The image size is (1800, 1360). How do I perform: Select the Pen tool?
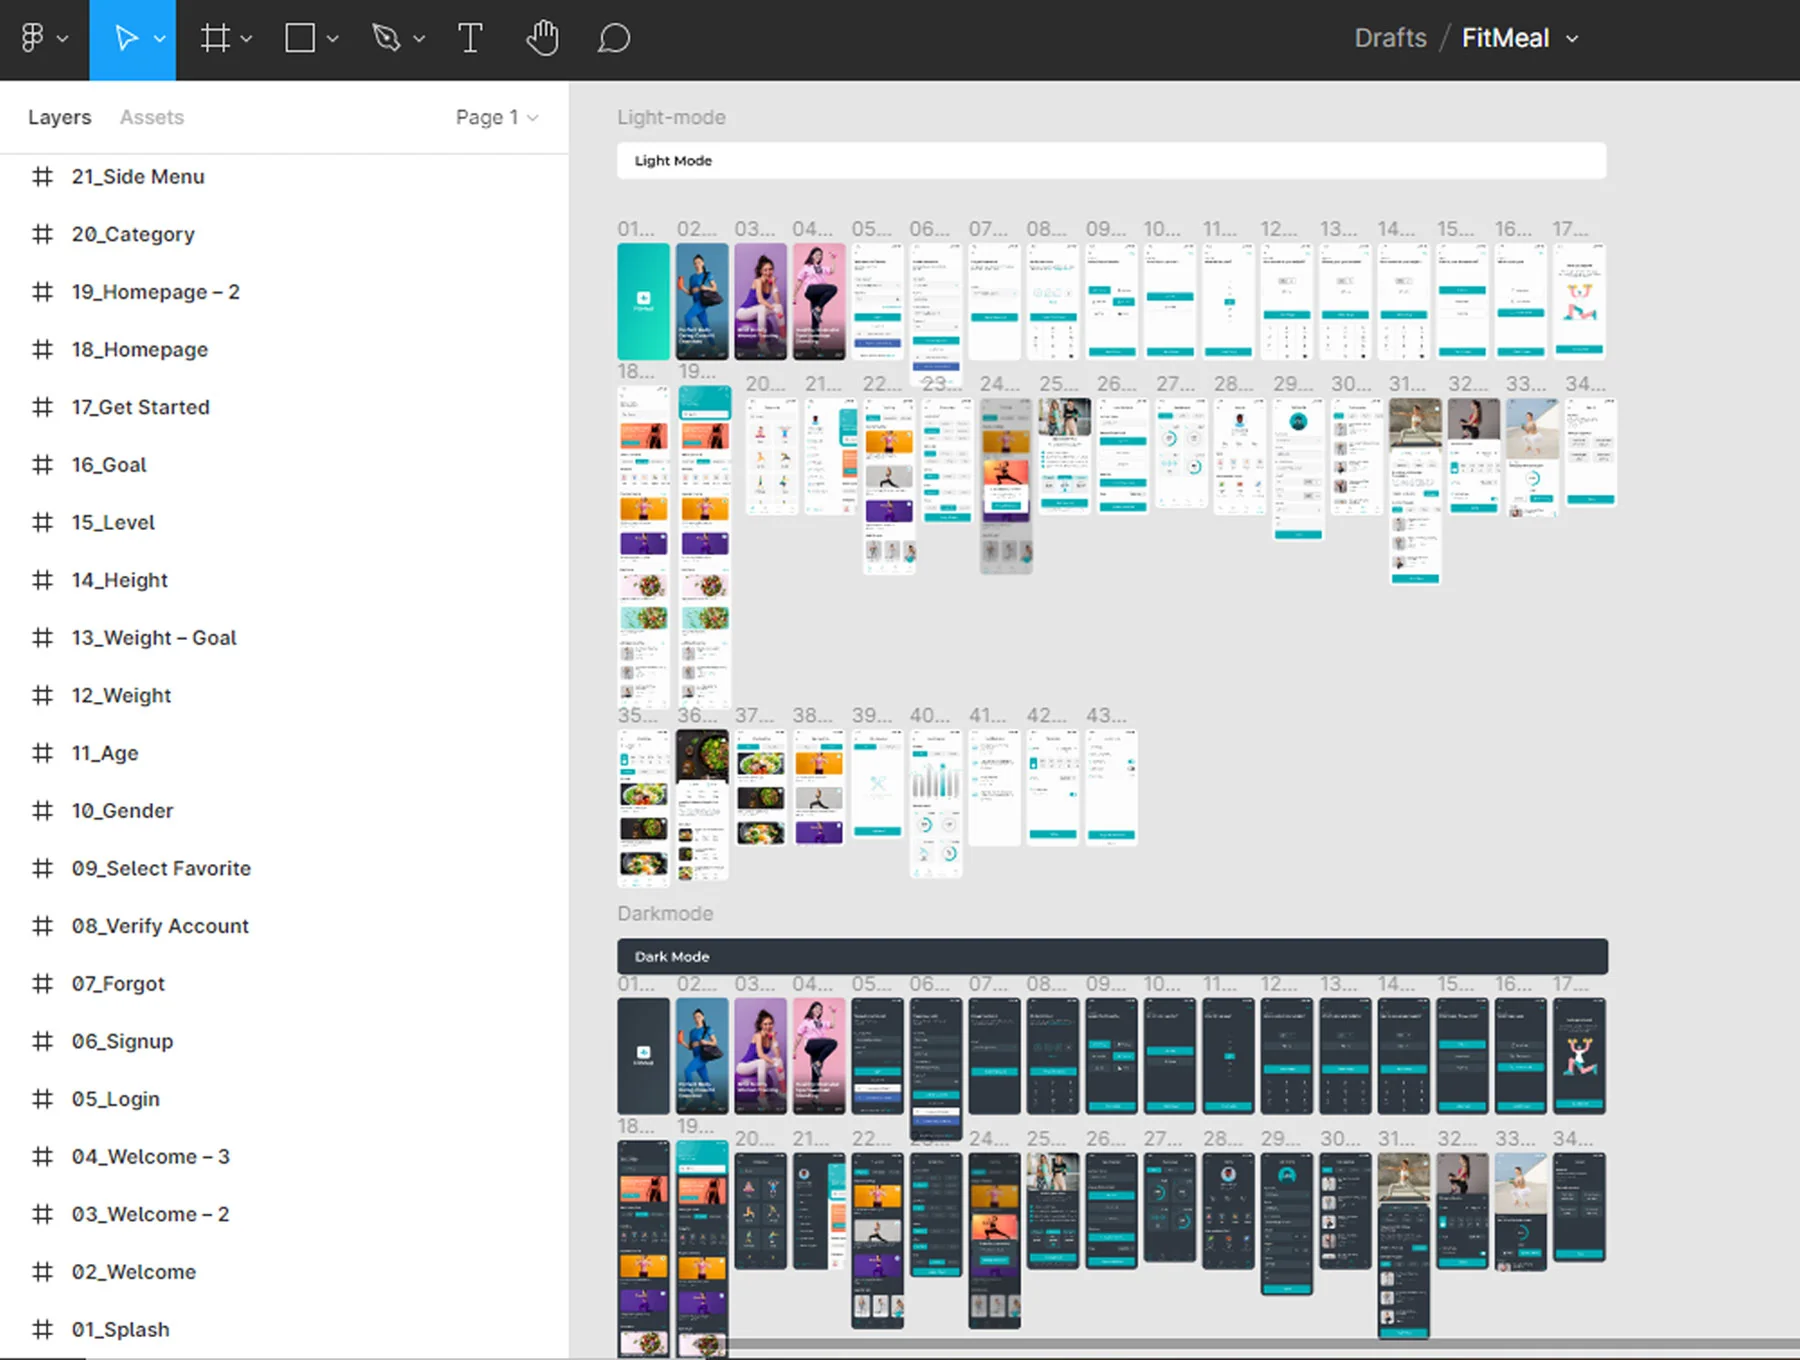(386, 39)
